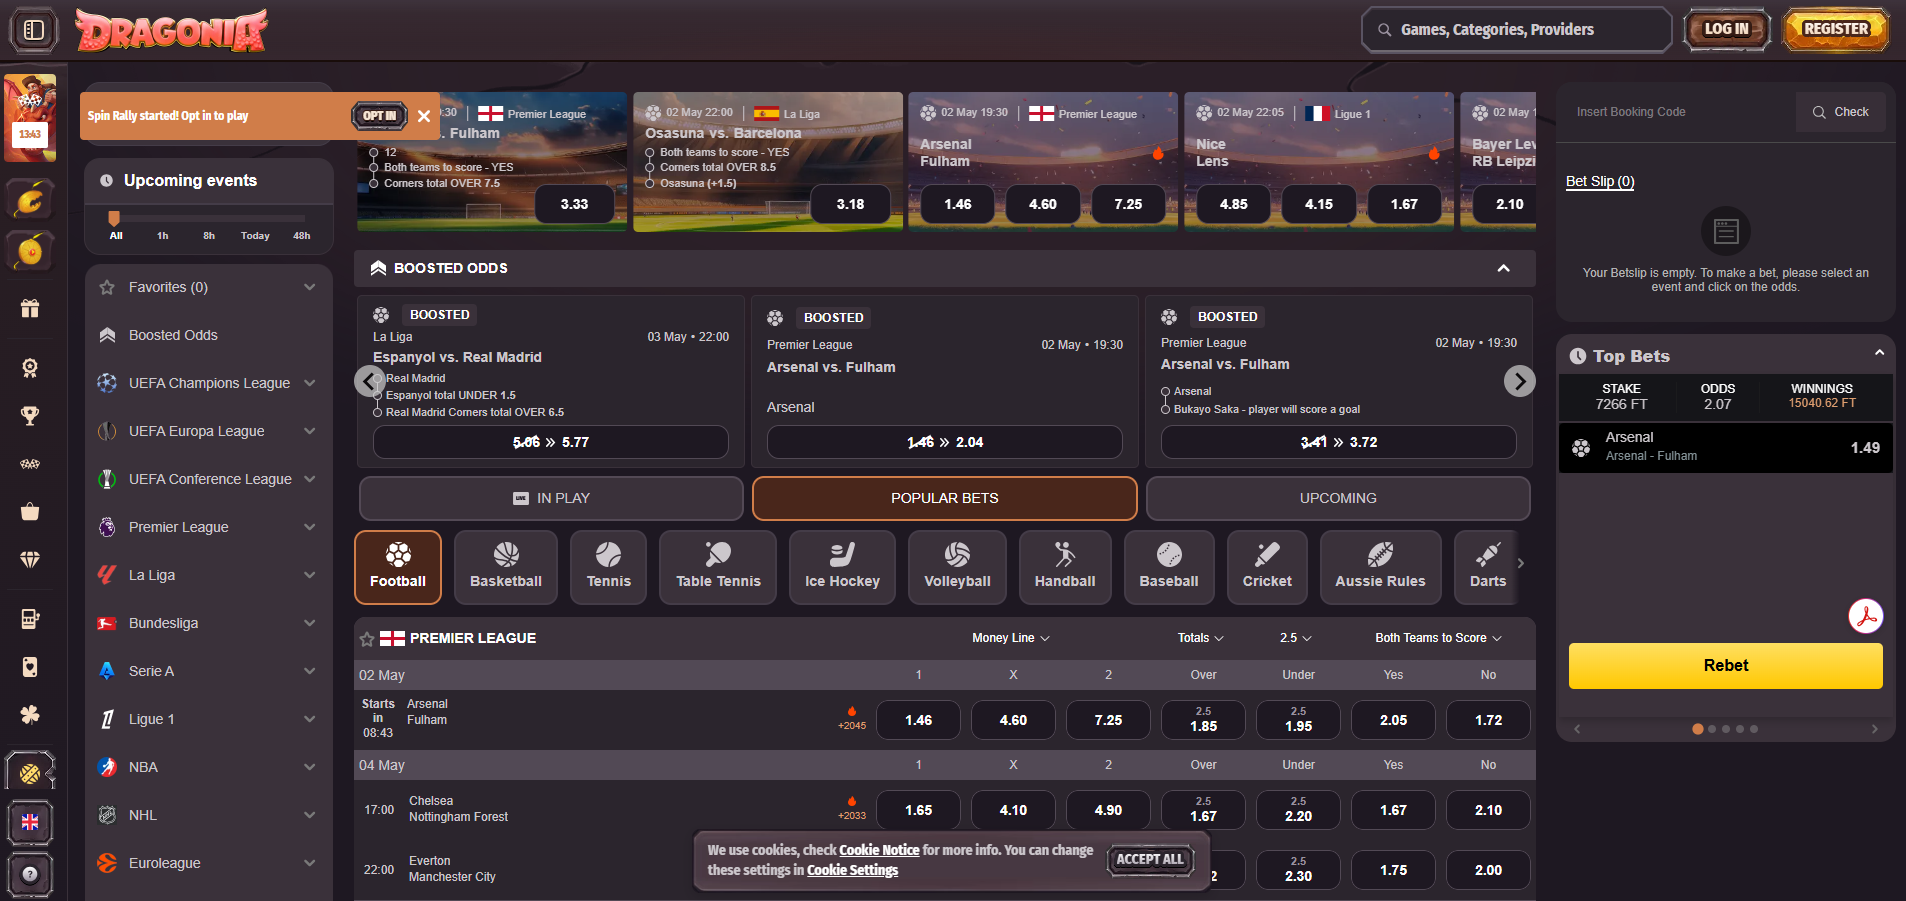Viewport: 1906px width, 901px height.
Task: Click the LOG IN button
Action: pos(1727,29)
